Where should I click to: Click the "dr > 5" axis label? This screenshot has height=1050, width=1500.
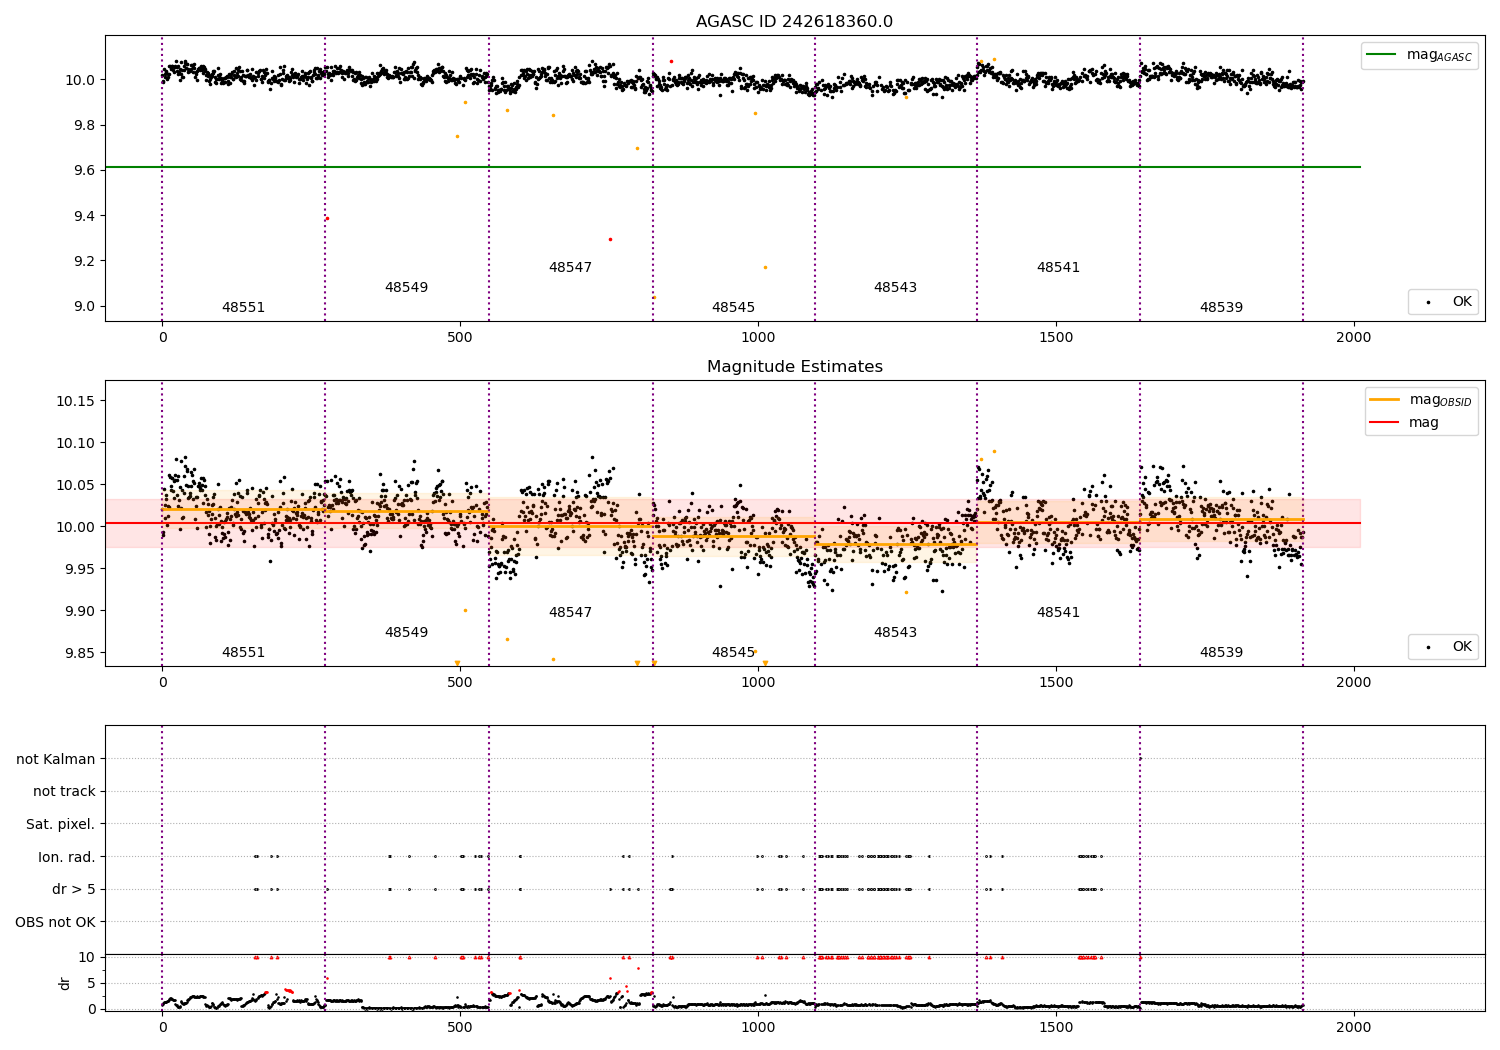tap(74, 890)
